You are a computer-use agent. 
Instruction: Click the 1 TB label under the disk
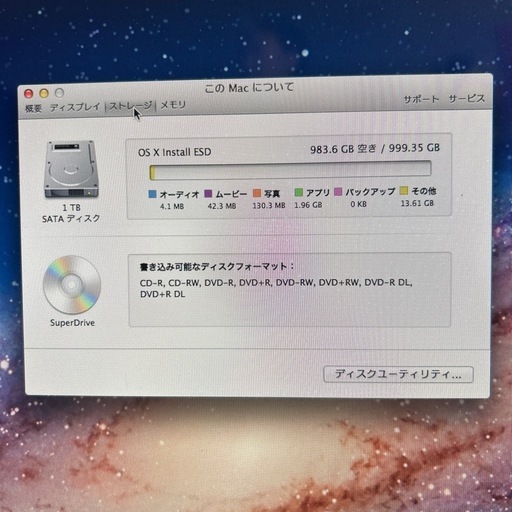point(72,208)
